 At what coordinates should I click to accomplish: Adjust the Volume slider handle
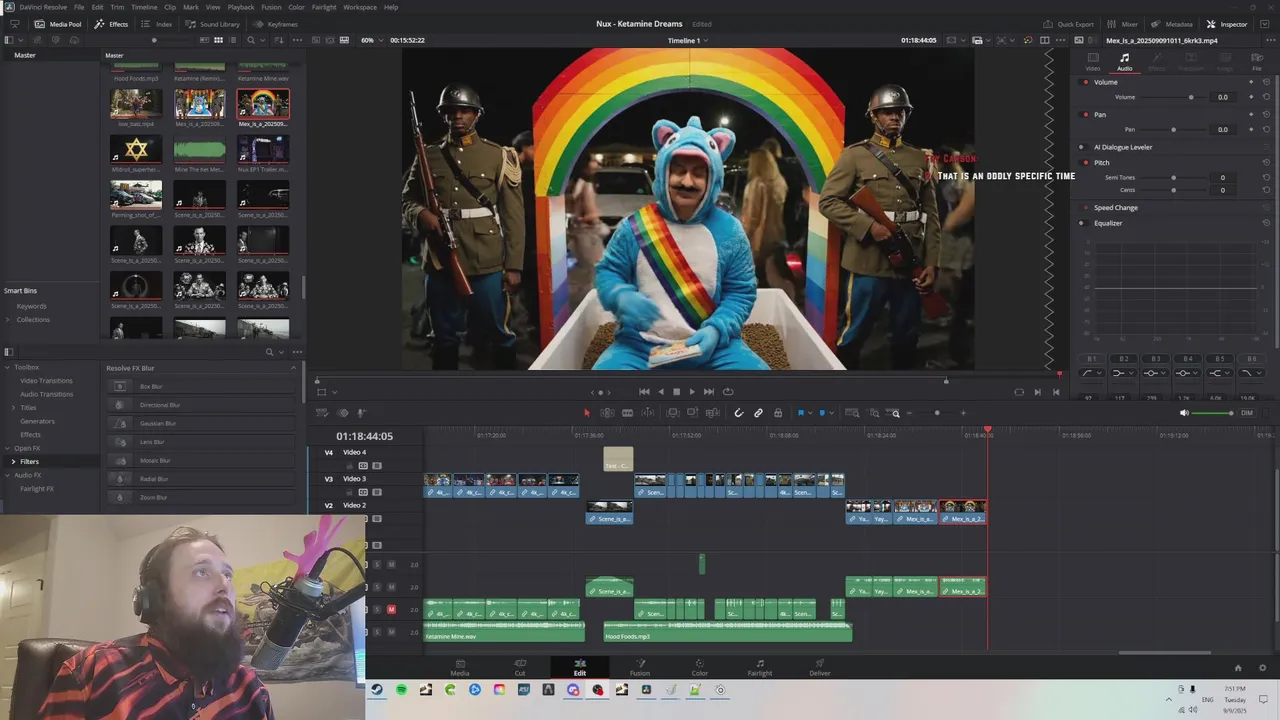coord(1190,97)
